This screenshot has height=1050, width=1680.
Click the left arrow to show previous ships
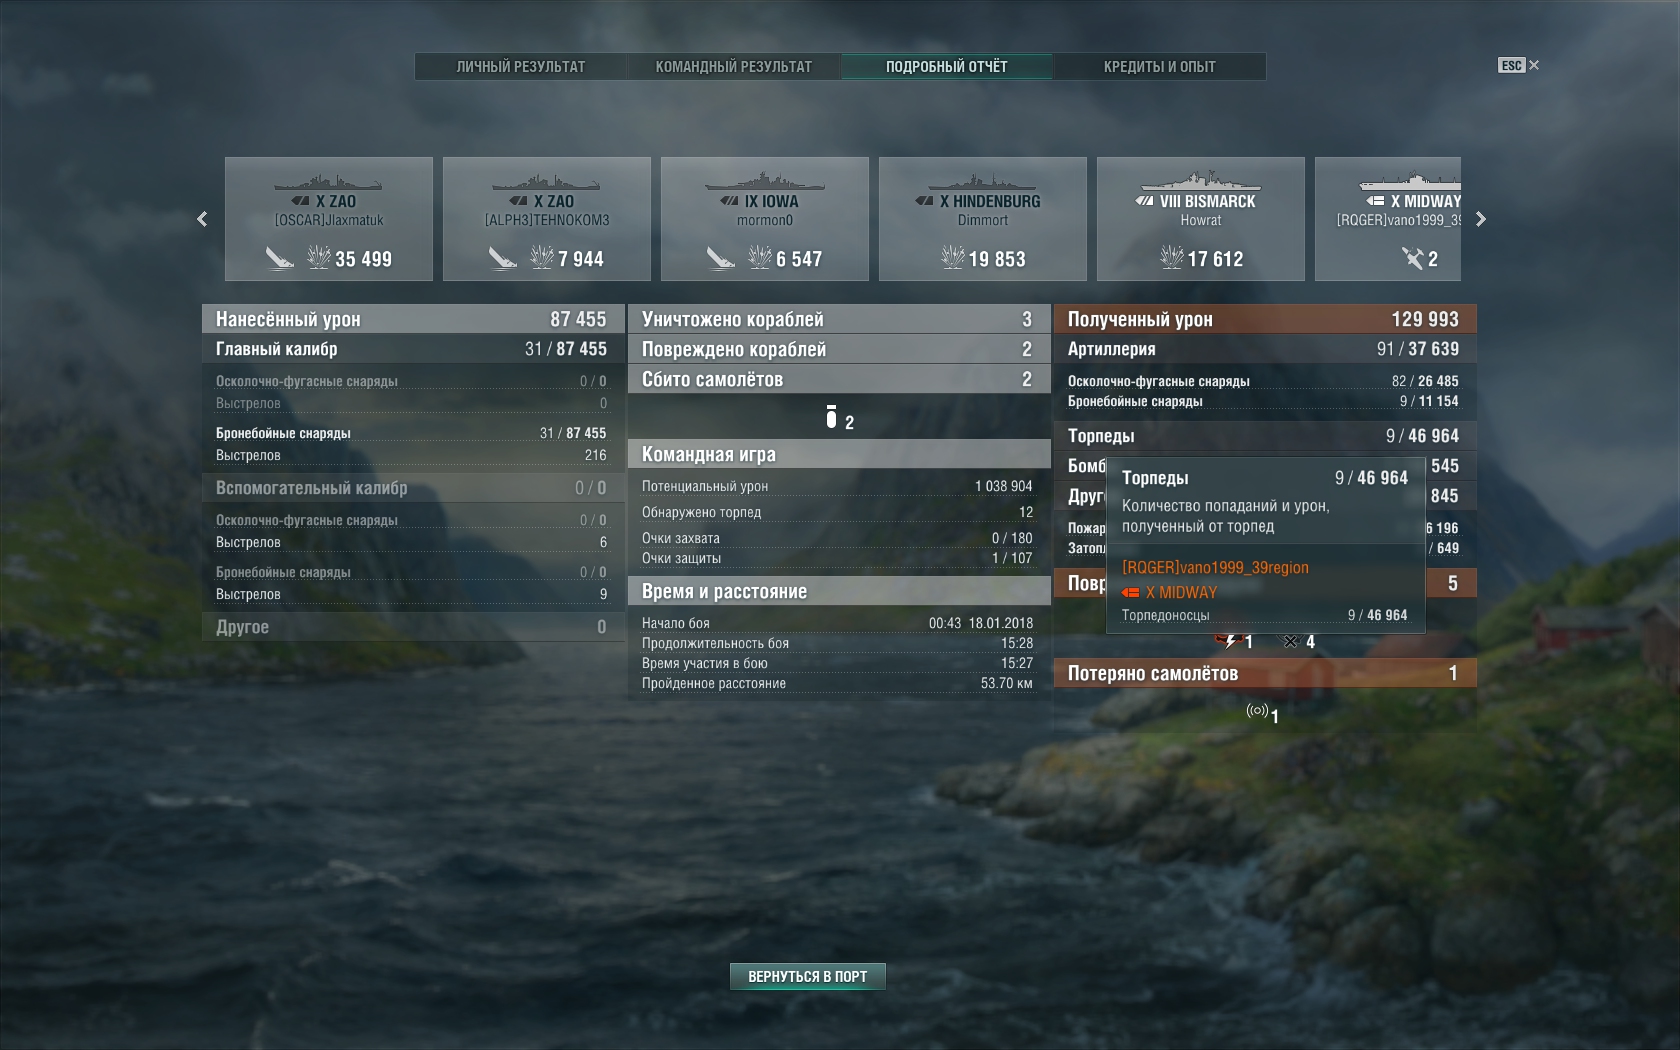[202, 219]
